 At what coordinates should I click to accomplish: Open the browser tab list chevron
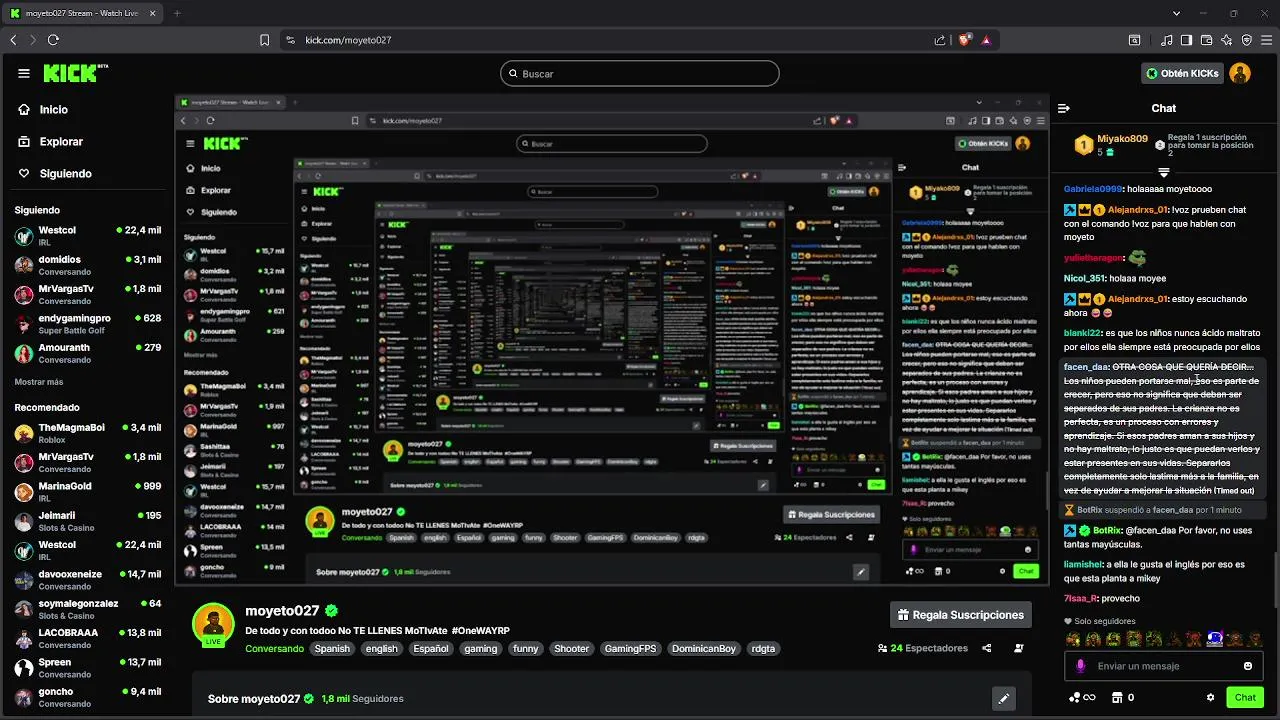1176,13
